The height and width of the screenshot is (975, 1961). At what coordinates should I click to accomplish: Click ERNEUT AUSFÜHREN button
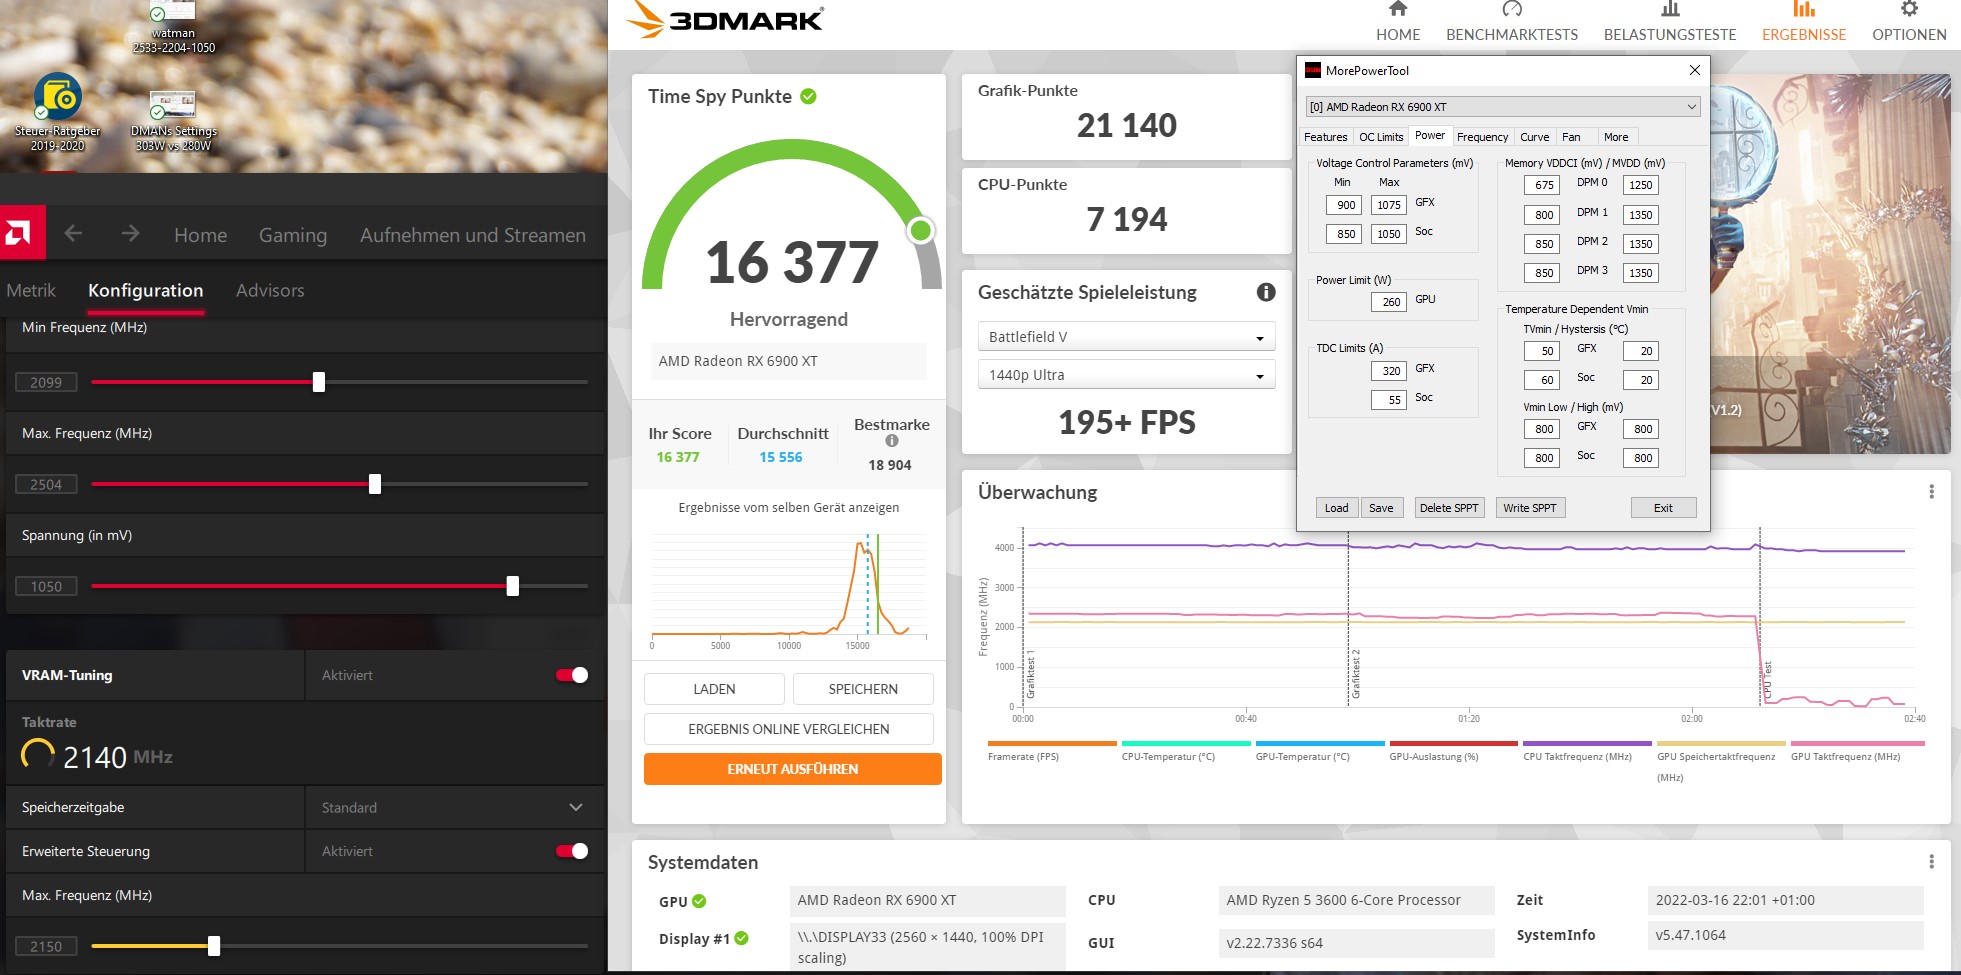coord(793,769)
